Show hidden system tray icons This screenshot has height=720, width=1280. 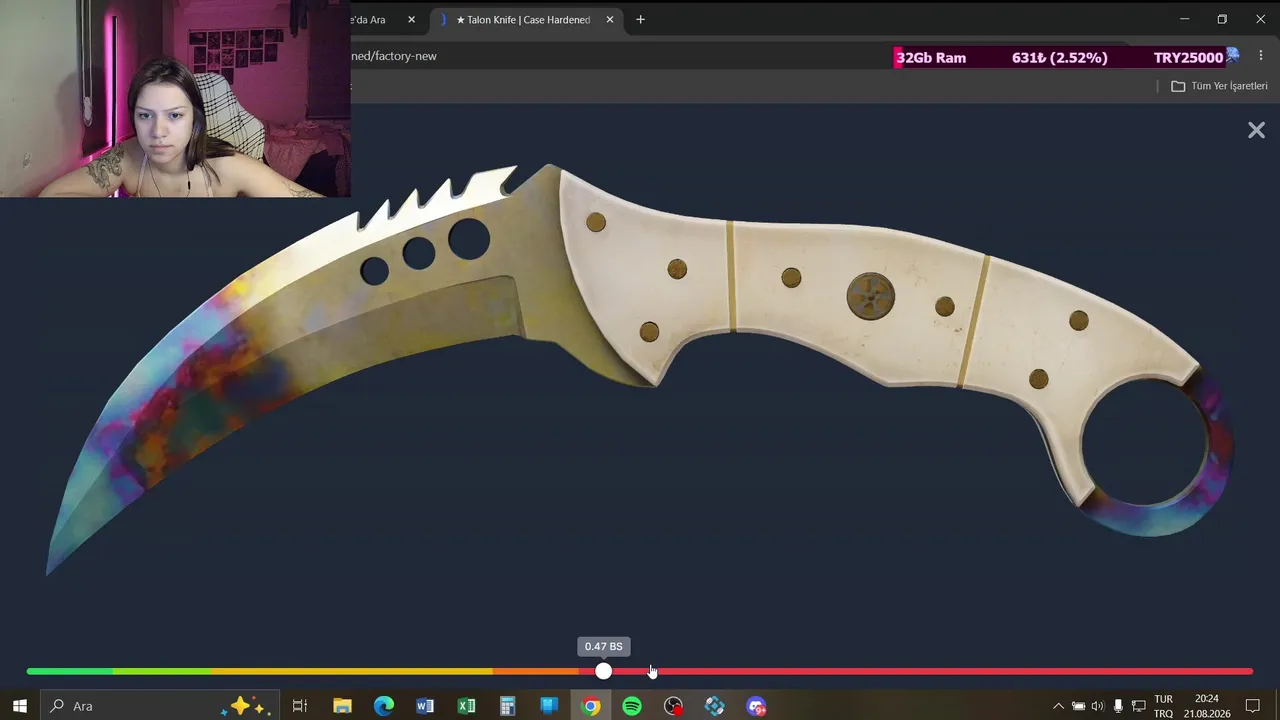click(x=1058, y=706)
